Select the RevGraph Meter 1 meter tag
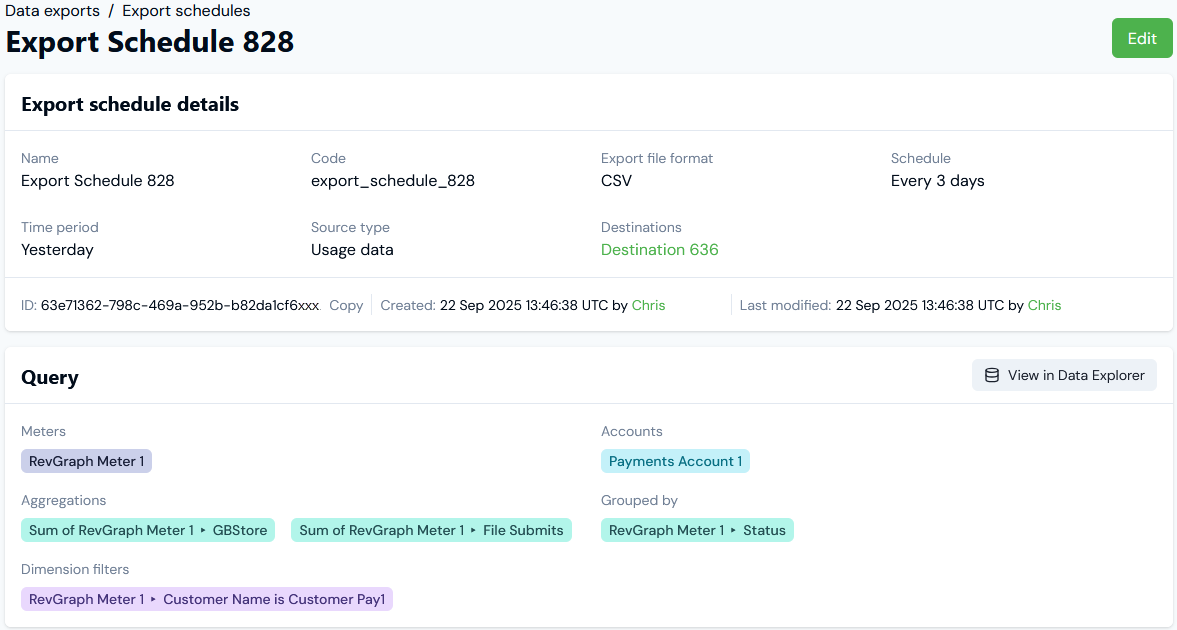 click(x=86, y=461)
